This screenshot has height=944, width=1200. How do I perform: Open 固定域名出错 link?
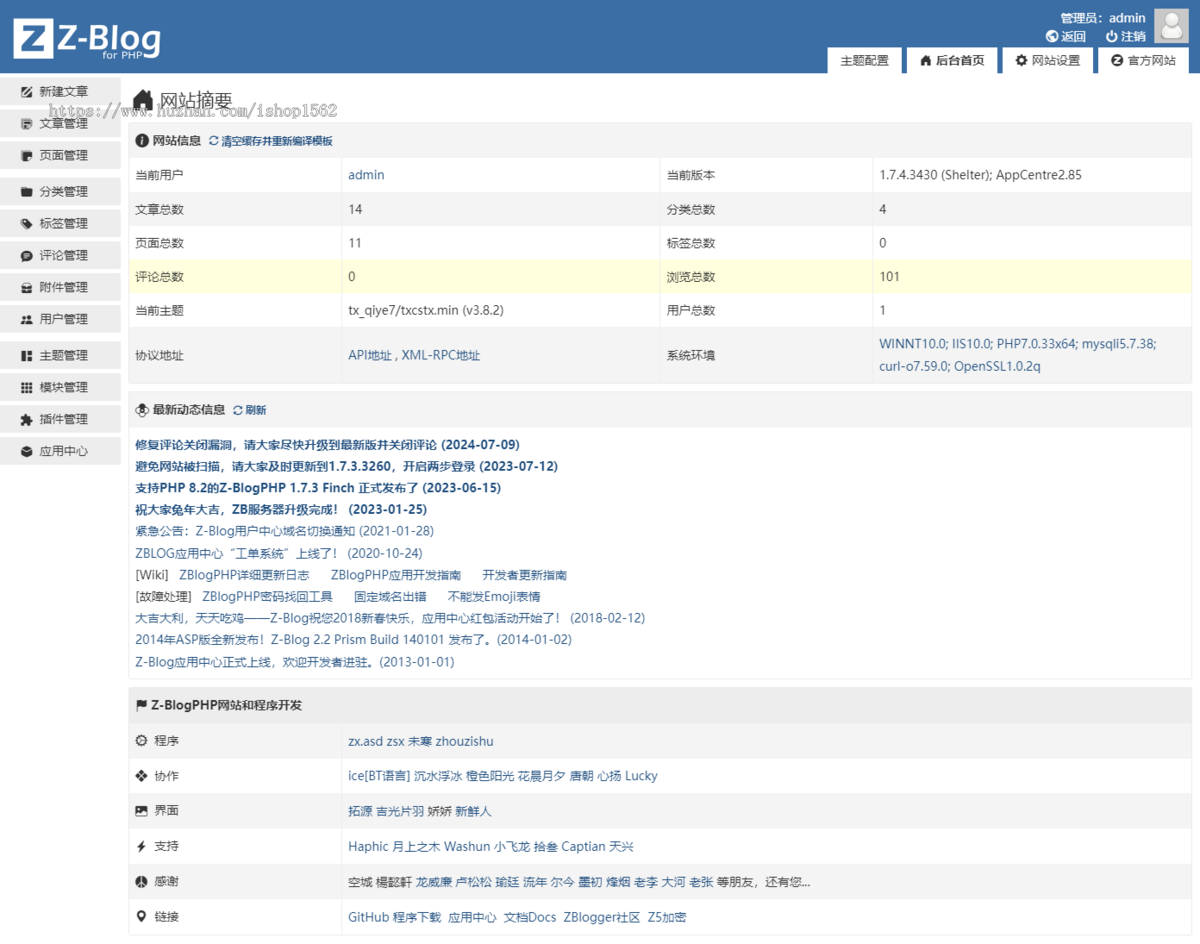(390, 596)
